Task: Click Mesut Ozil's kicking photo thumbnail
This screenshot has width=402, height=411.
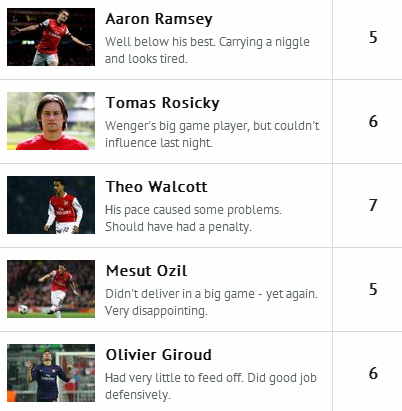Action: pyautogui.click(x=51, y=289)
